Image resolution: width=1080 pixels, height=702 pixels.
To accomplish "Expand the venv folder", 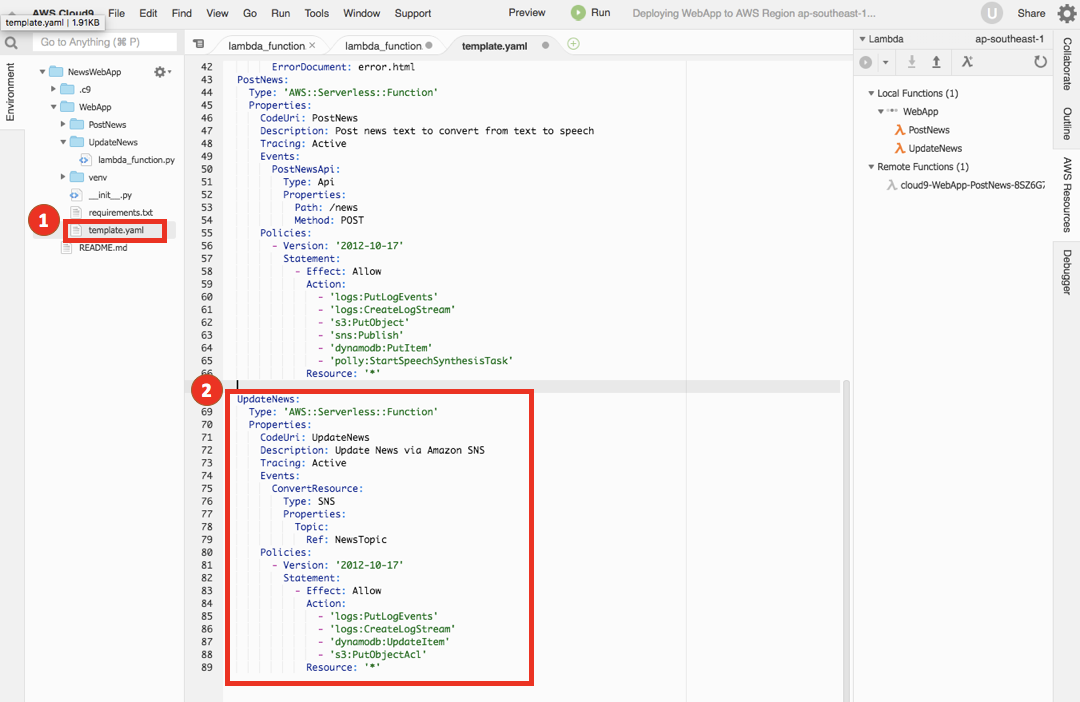I will pos(63,177).
